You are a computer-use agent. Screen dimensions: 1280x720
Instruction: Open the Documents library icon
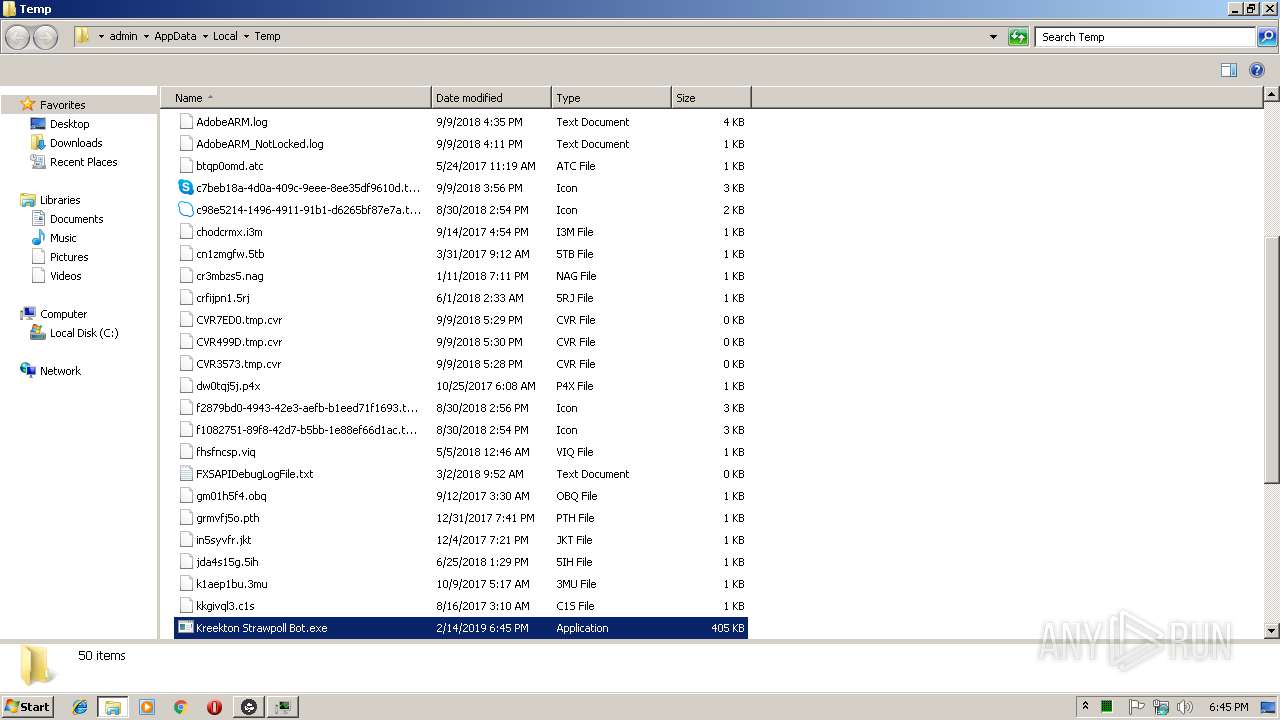click(x=38, y=219)
